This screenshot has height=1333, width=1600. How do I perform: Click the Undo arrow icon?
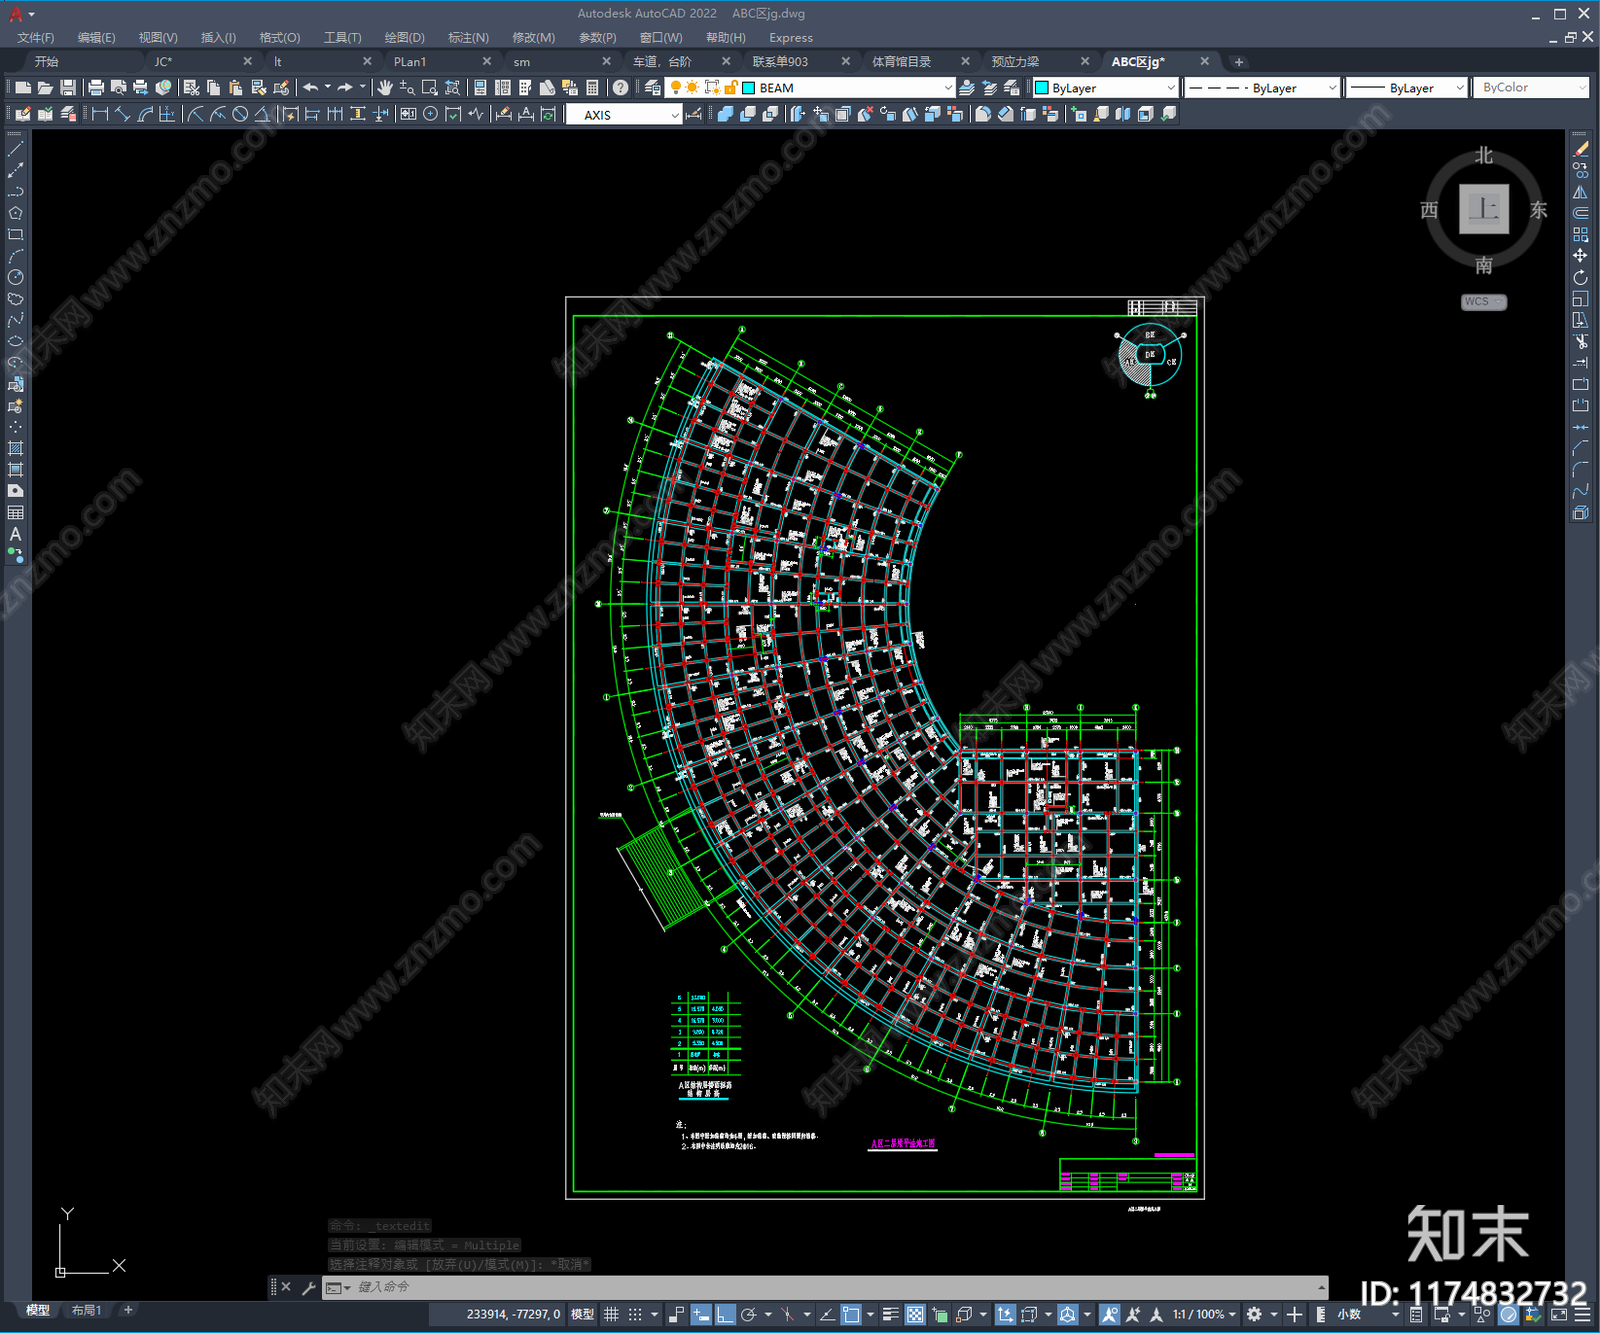pos(311,88)
